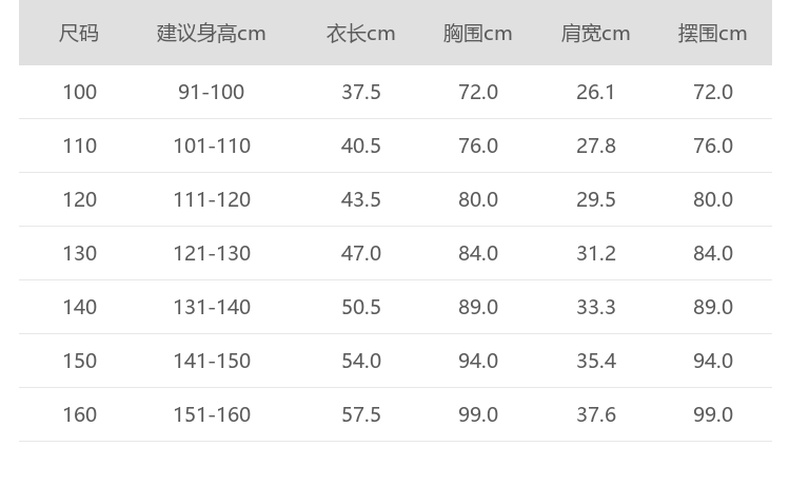Click the 91-100 height range cell
The height and width of the screenshot is (485, 790).
click(211, 92)
